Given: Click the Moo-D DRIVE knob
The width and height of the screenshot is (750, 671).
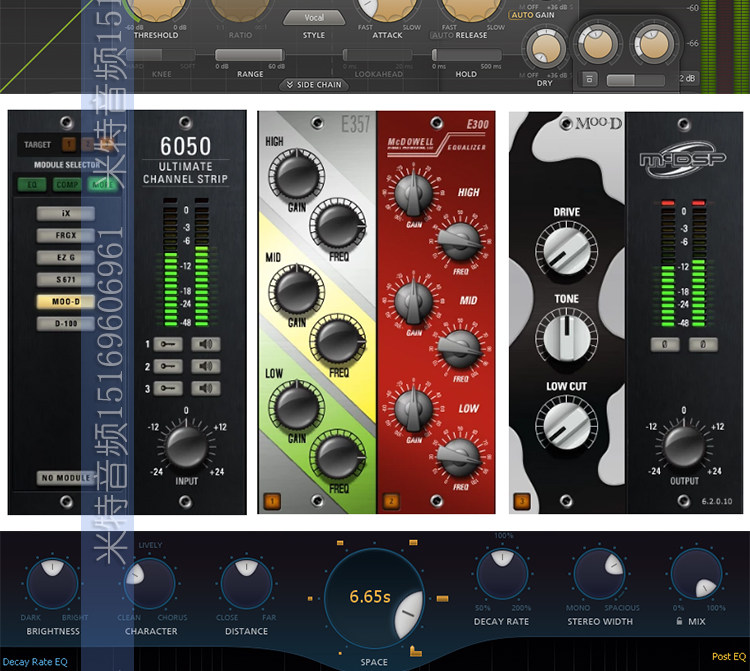Looking at the screenshot, I should 566,252.
